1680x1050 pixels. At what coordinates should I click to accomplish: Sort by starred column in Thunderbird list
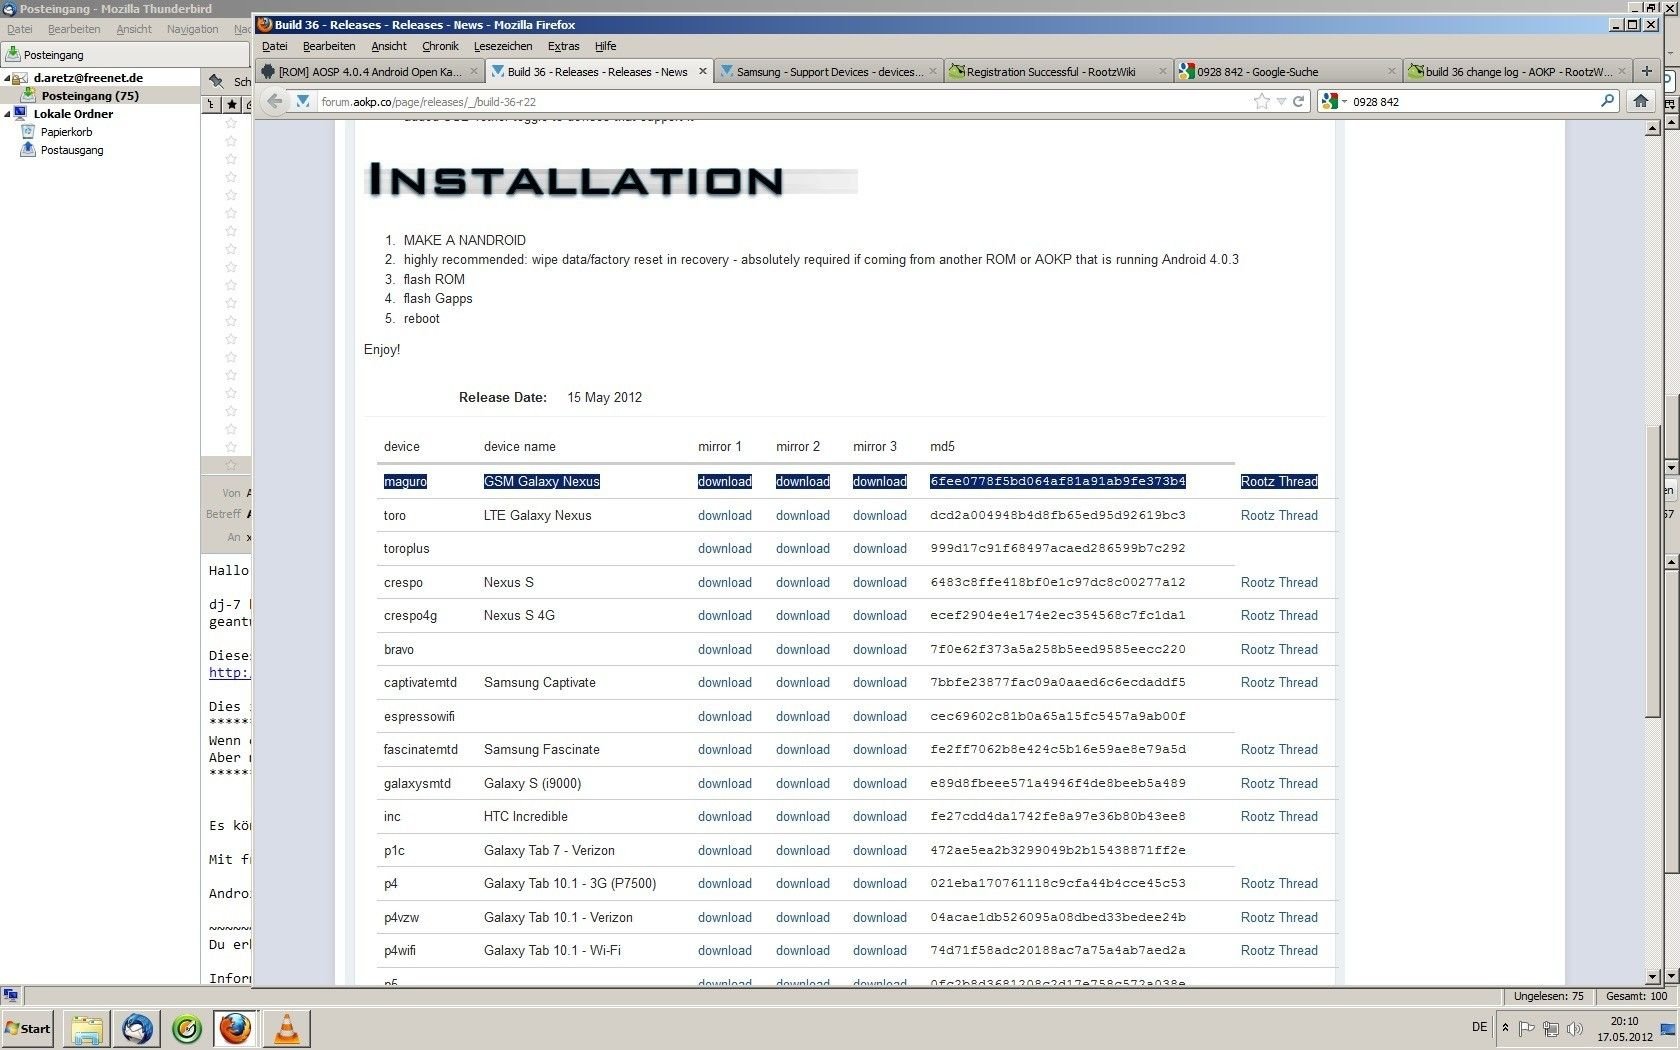pyautogui.click(x=231, y=104)
